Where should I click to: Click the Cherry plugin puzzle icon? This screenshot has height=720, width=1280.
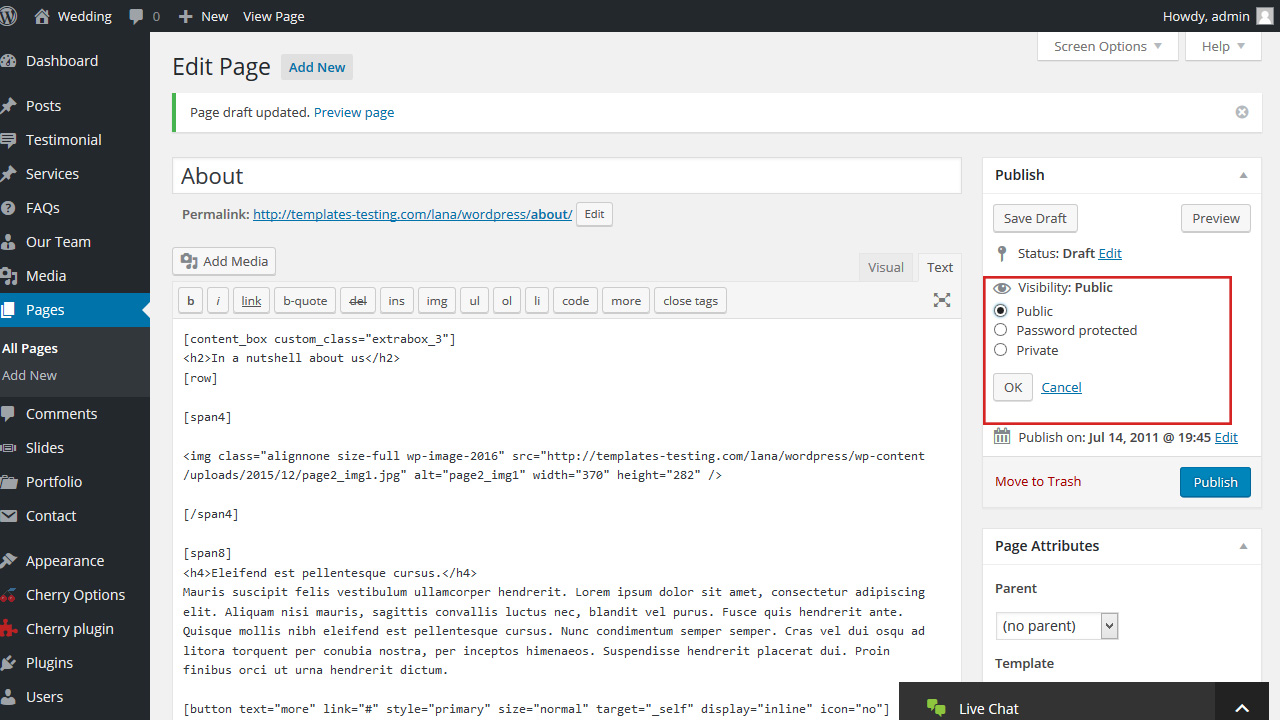pyautogui.click(x=9, y=629)
